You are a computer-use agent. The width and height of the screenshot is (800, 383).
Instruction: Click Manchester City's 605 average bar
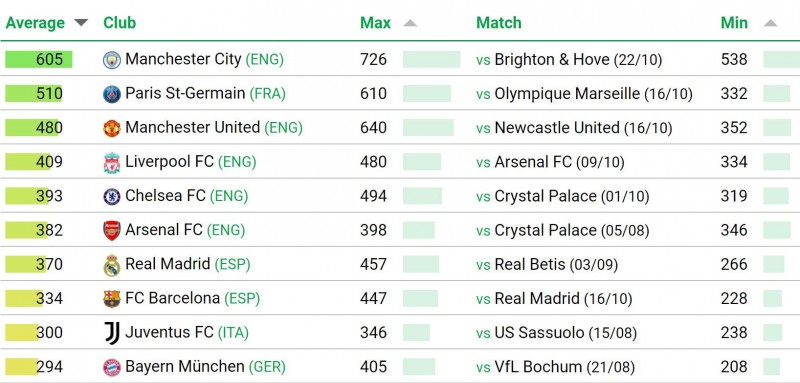pos(39,59)
